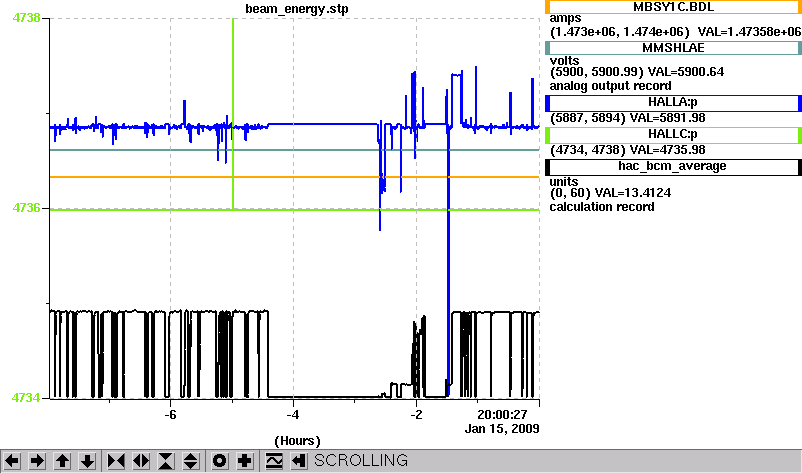Viewport: 802px width, 473px height.
Task: Select the MMSHLAE curve legend
Action: tap(673, 48)
